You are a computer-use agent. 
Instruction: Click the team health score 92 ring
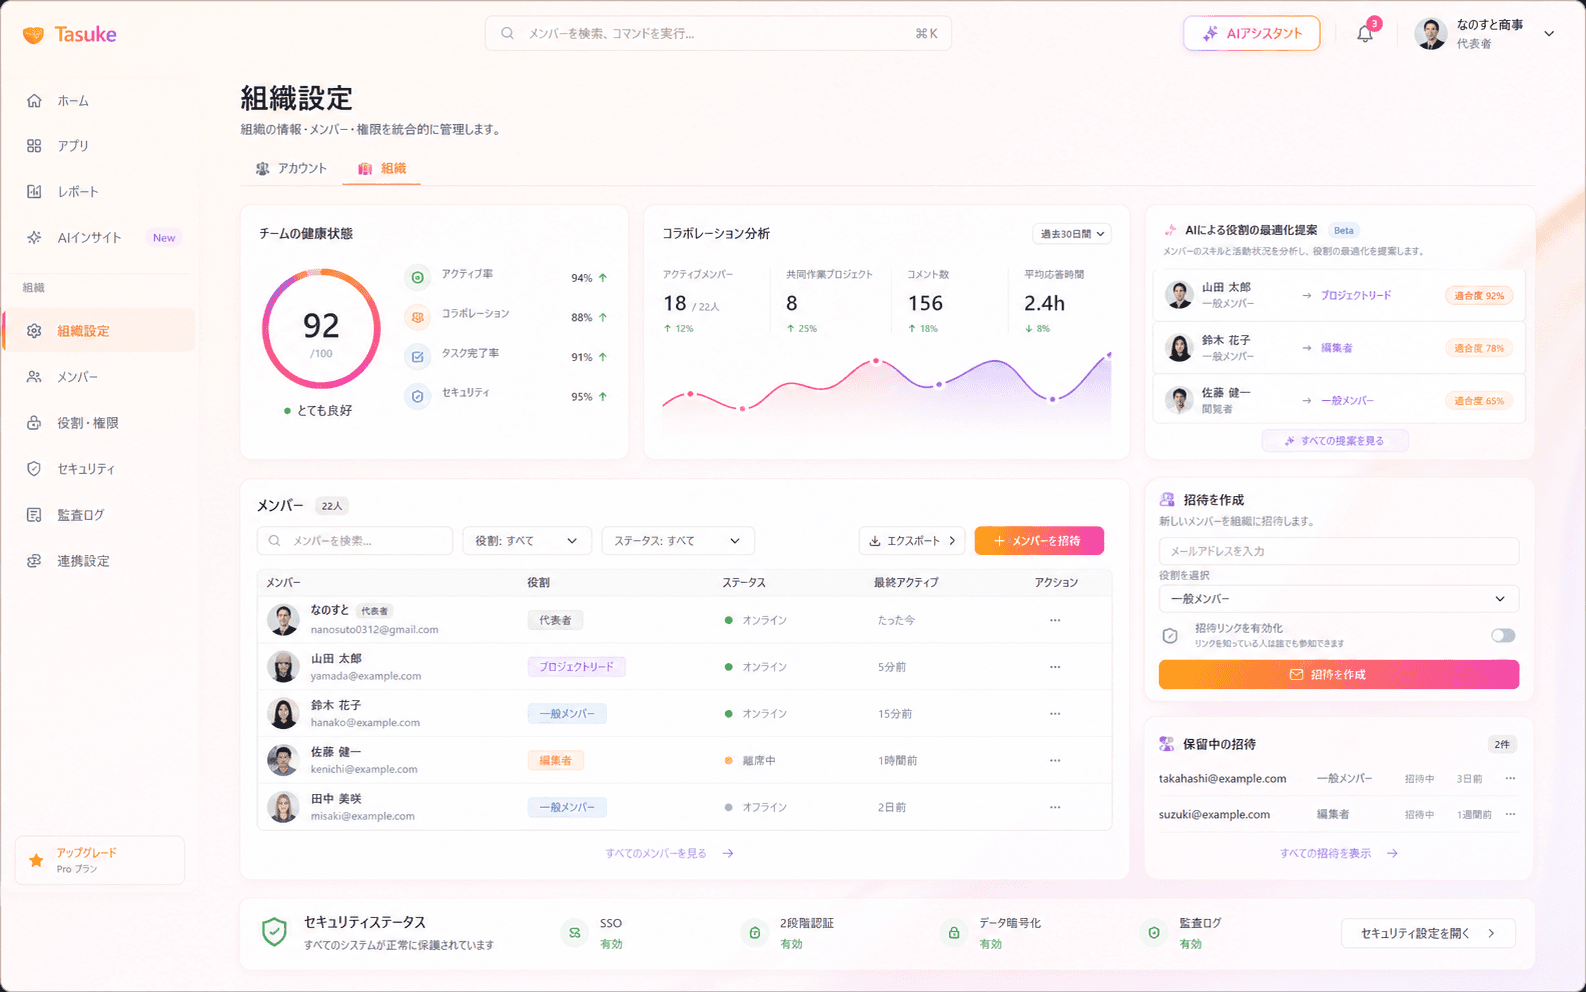click(x=321, y=329)
